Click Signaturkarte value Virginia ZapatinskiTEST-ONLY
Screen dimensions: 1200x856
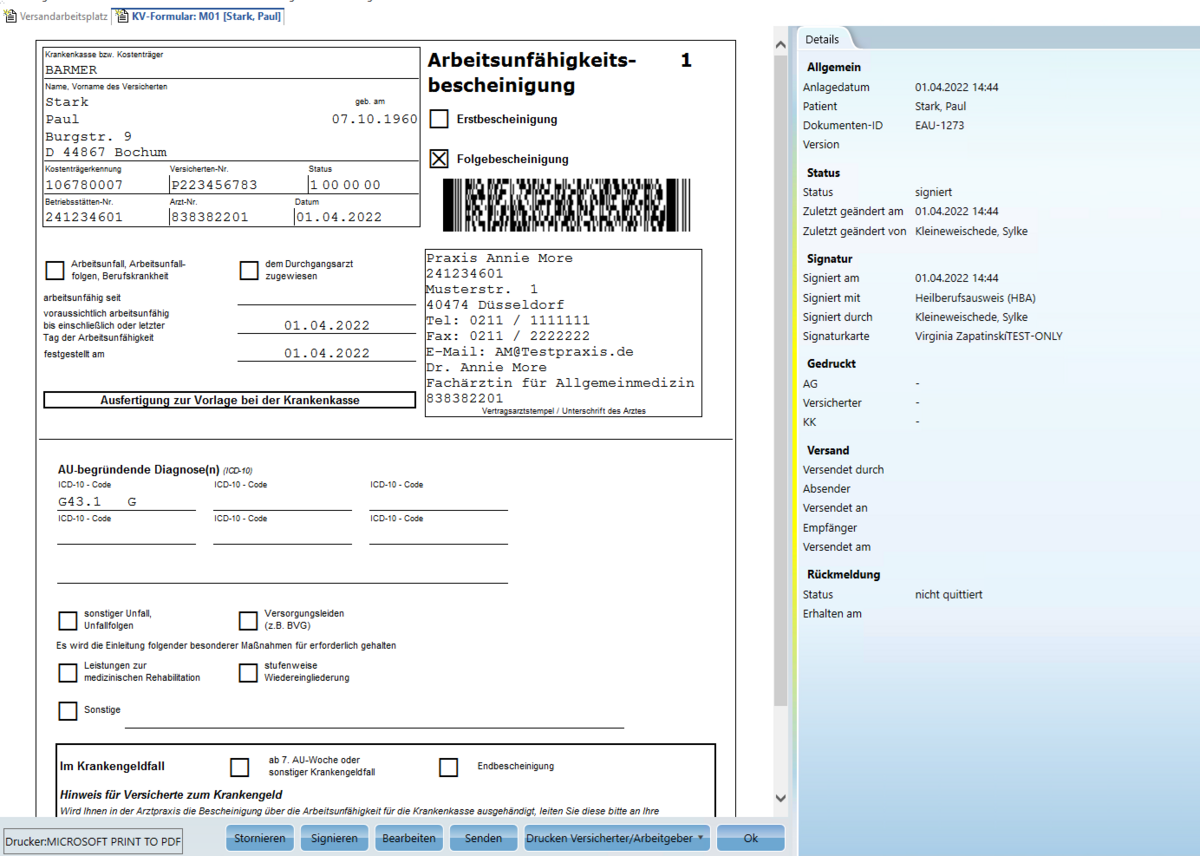pos(989,336)
